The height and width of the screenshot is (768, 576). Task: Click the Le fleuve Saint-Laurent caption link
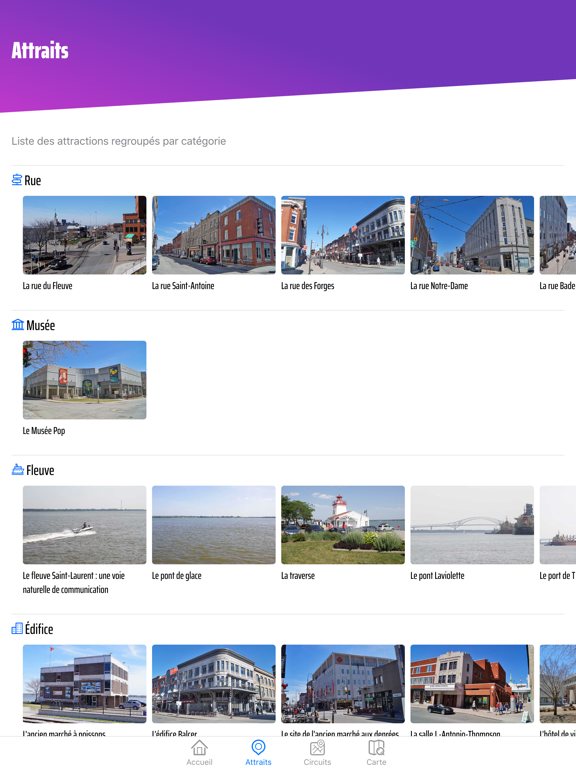pyautogui.click(x=73, y=582)
